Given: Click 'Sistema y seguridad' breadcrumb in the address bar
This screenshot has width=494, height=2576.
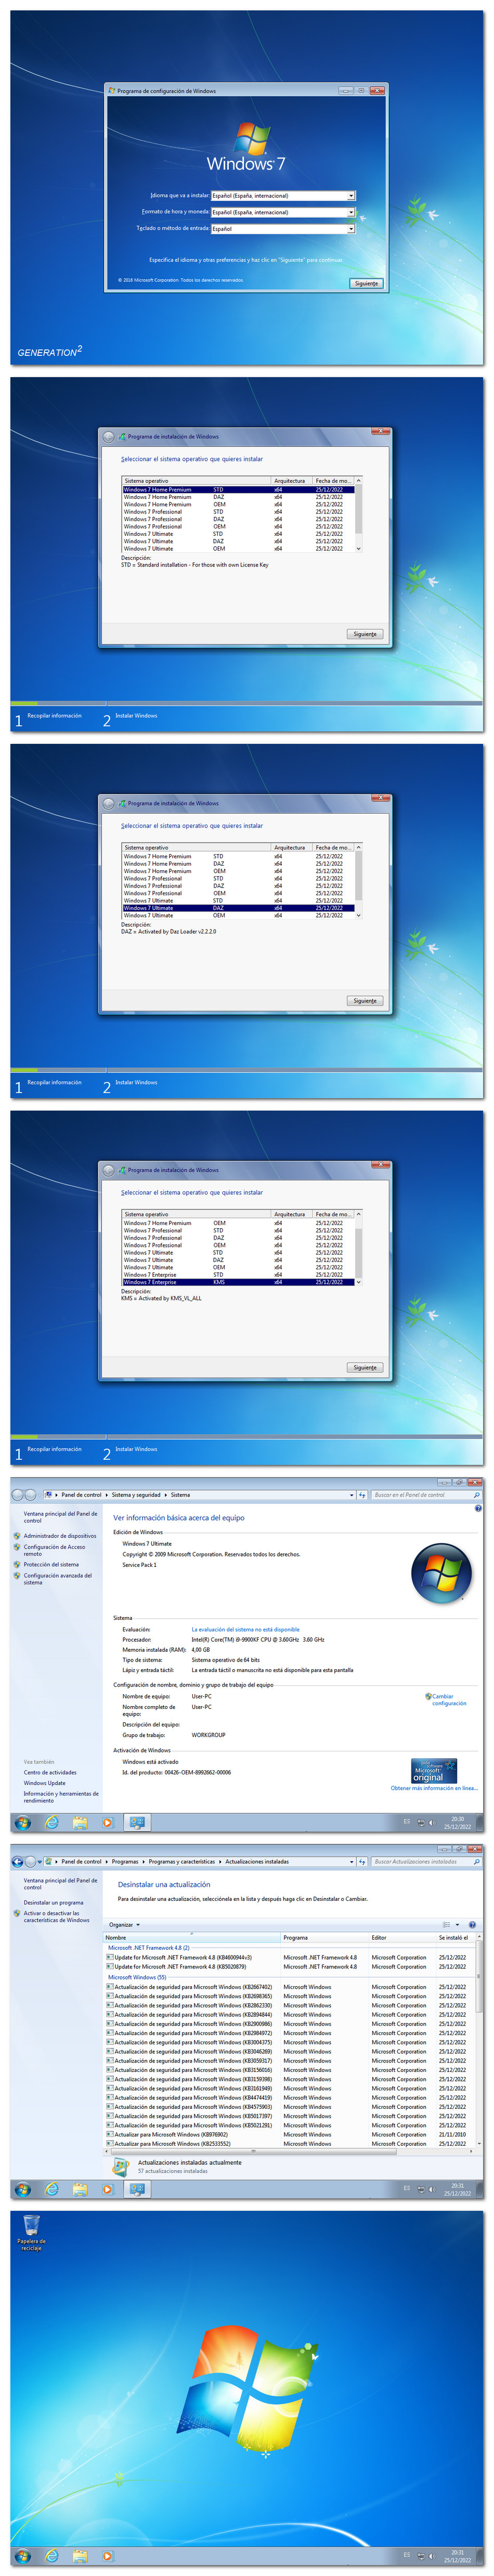Looking at the screenshot, I should click(136, 1495).
